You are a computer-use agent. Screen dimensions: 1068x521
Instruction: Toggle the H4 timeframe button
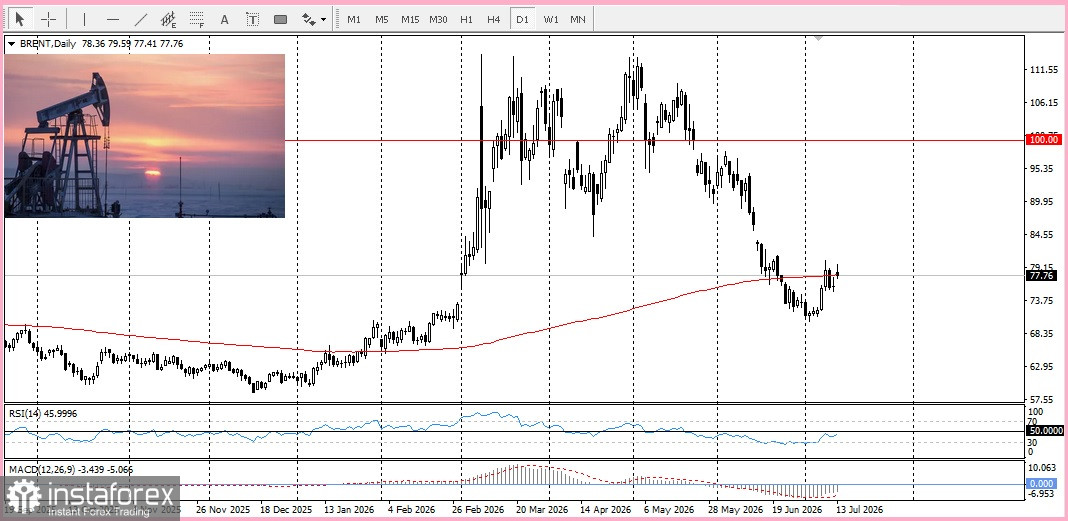coord(494,19)
